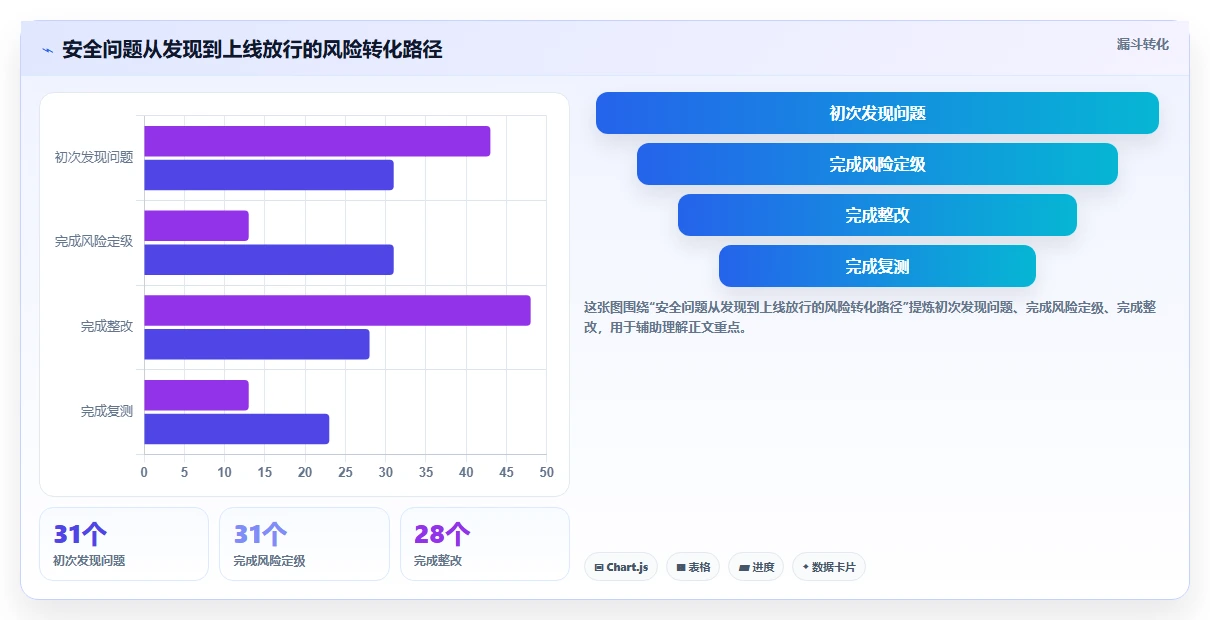Select the 完成复测 funnel stage

point(877,266)
